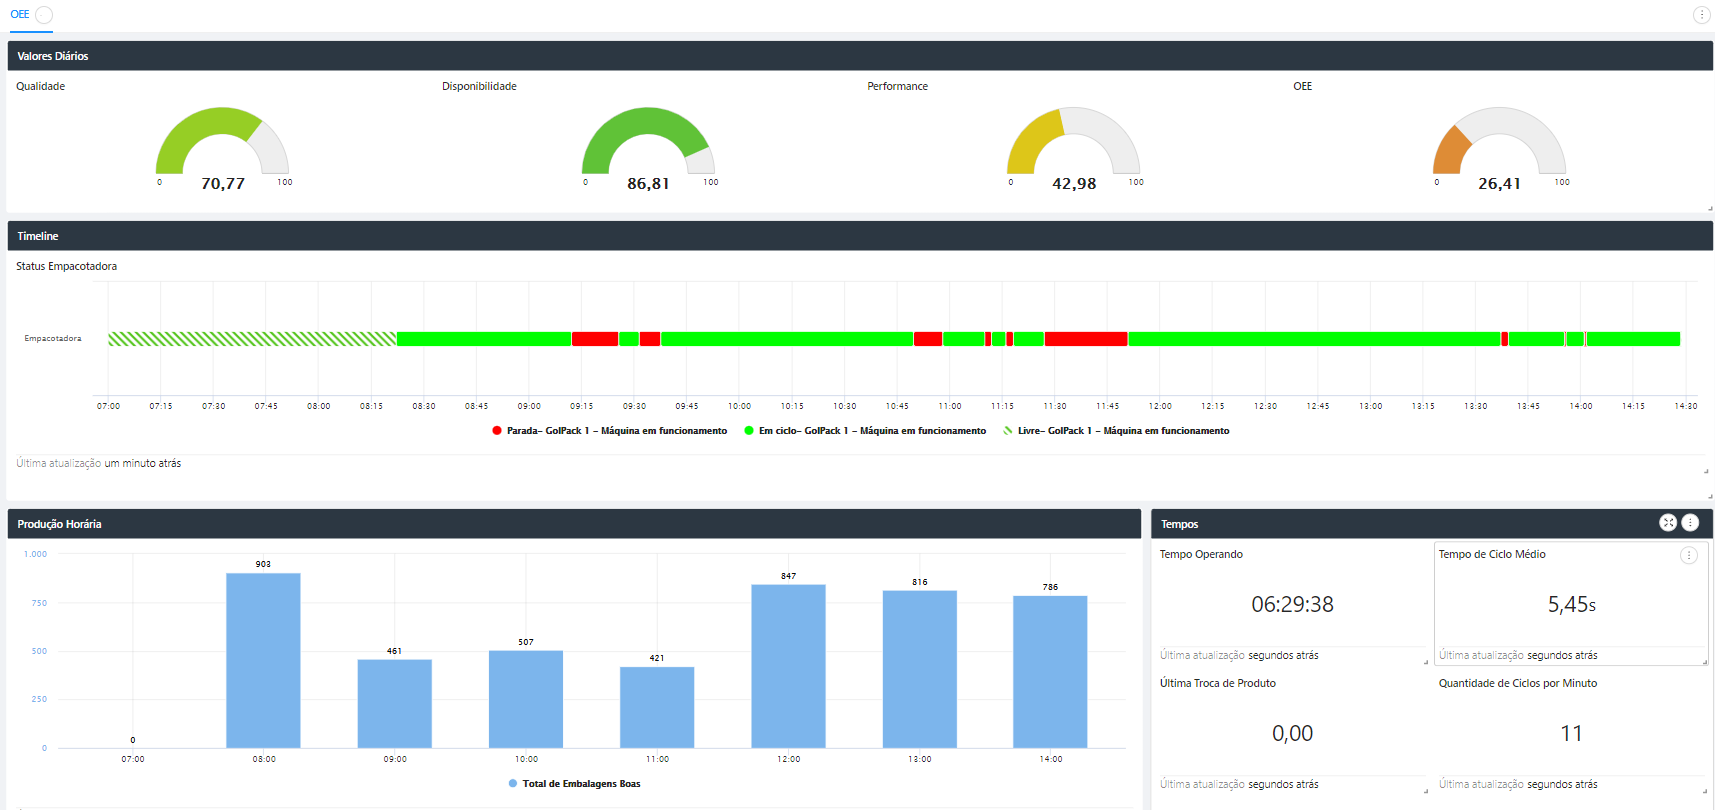The width and height of the screenshot is (1715, 810).
Task: Click the 14:00 production bar labeled 786
Action: point(1050,672)
